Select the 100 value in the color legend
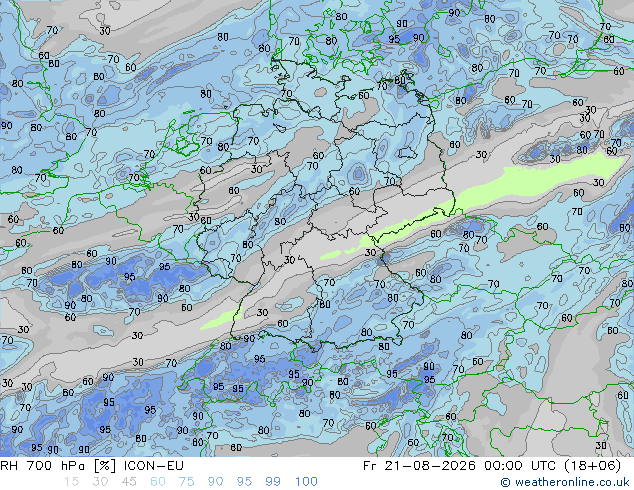The image size is (634, 490). (306, 482)
